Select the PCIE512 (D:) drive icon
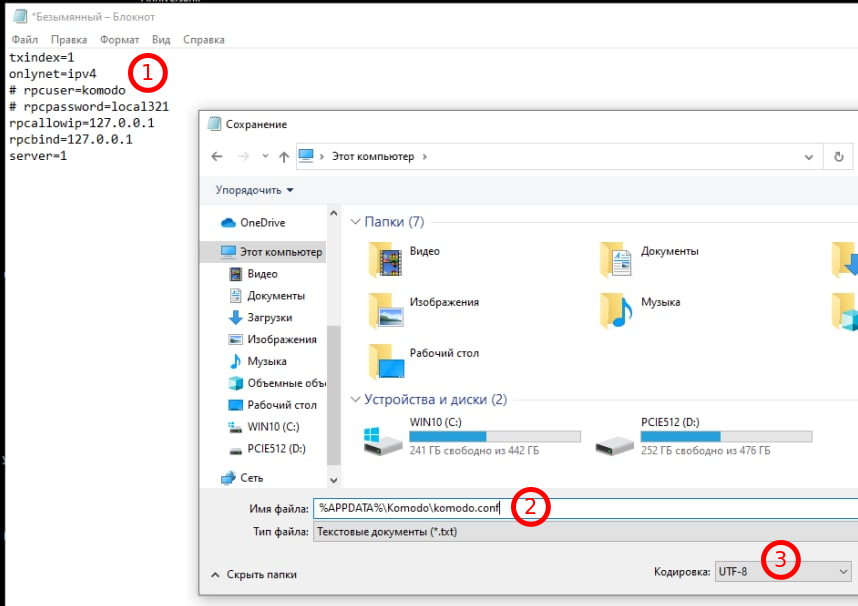This screenshot has width=858, height=606. coord(614,444)
